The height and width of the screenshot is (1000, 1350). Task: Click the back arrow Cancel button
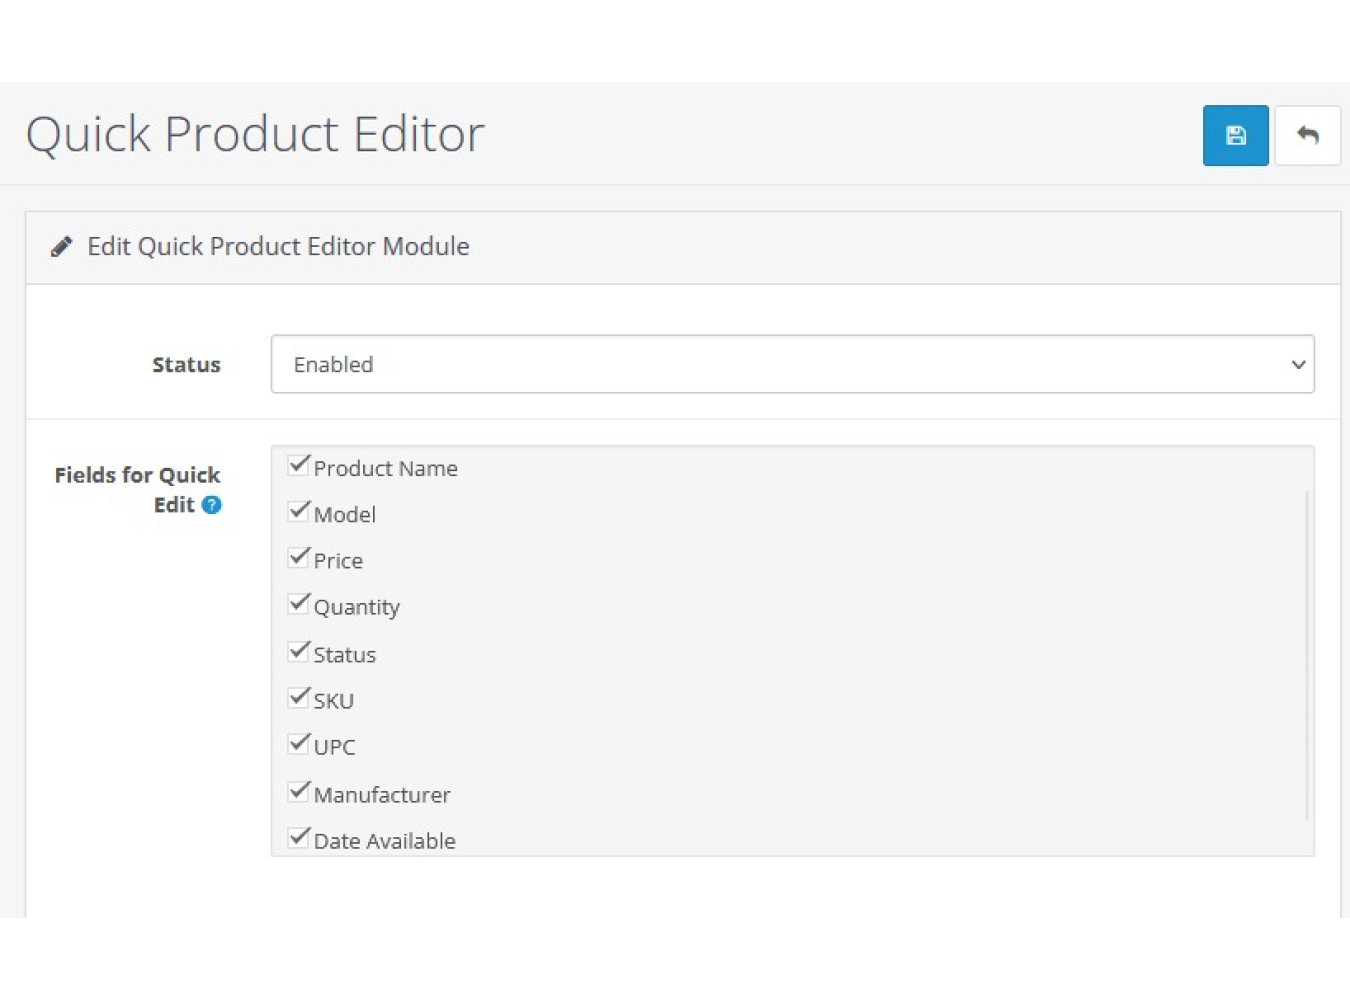(x=1307, y=135)
